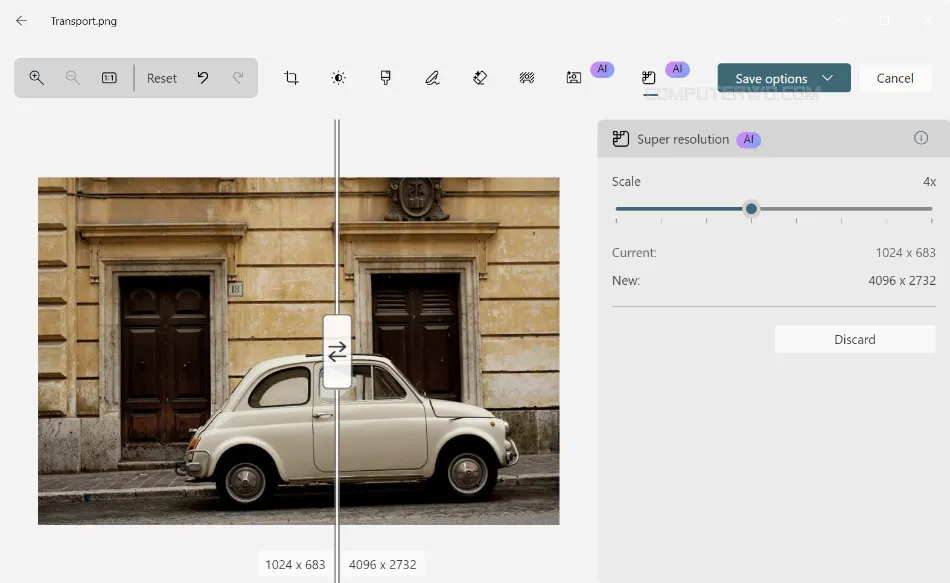Click the Discard button
The image size is (950, 583).
[855, 340]
